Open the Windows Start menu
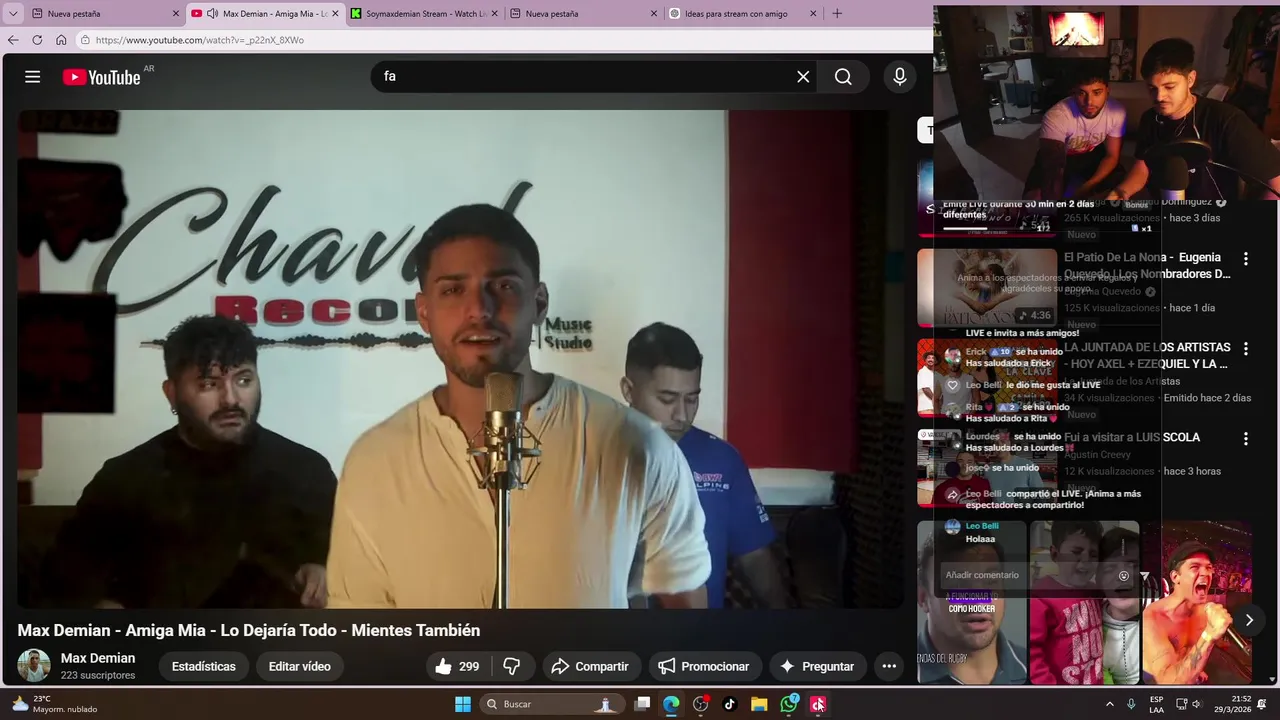Screen dimensions: 1280x720 pos(463,704)
